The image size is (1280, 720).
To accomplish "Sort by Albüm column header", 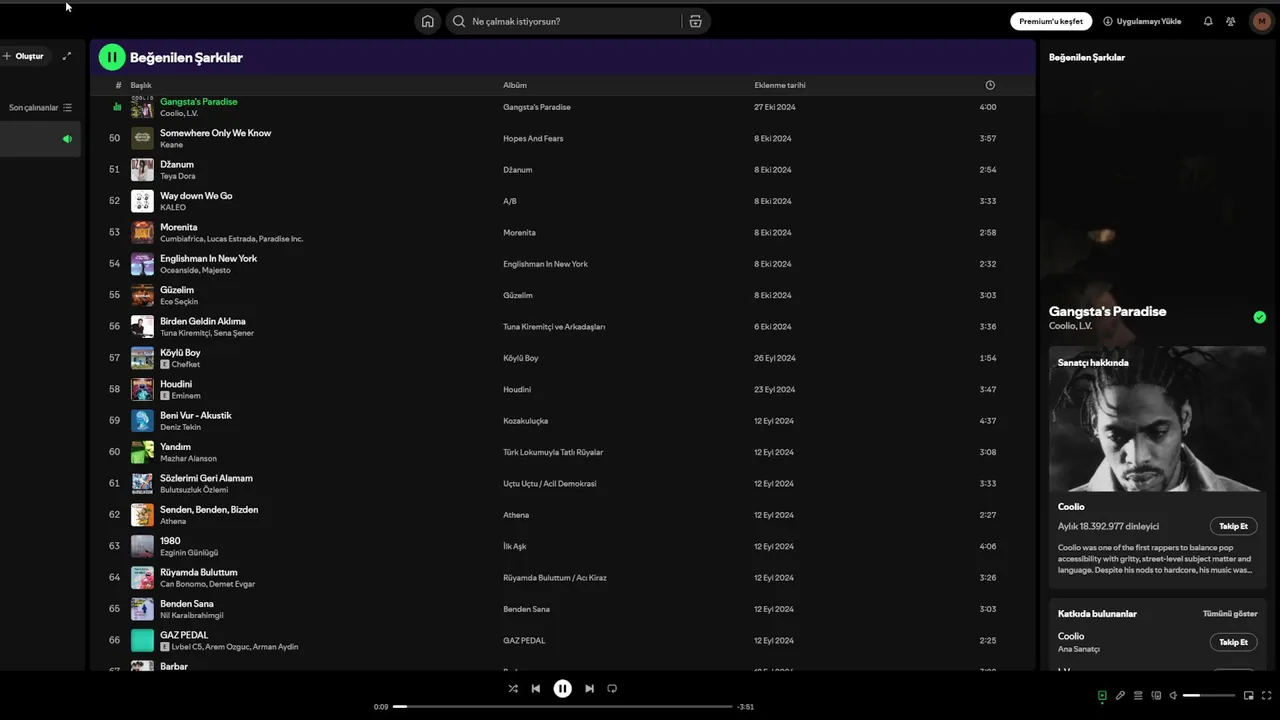I will coord(515,85).
